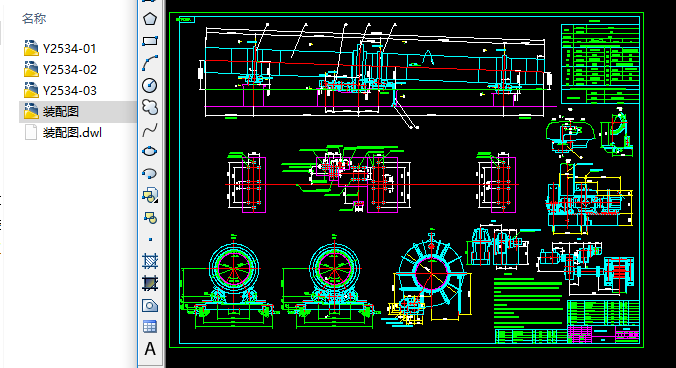Select the Gradient fill tool

150,283
